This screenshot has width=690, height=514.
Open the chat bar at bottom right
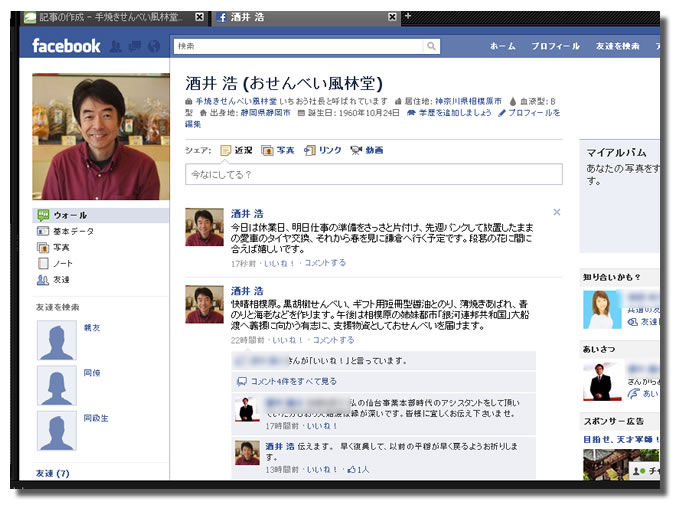pyautogui.click(x=645, y=471)
